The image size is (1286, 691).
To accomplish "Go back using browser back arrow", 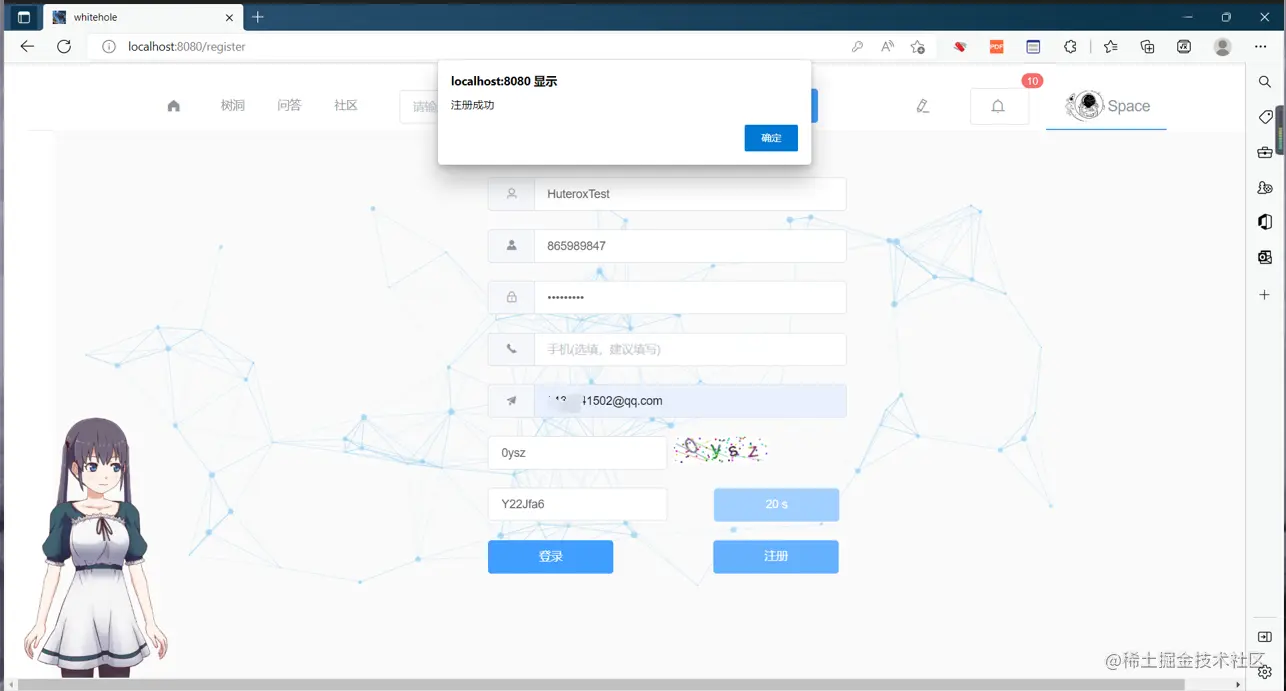I will pos(27,46).
